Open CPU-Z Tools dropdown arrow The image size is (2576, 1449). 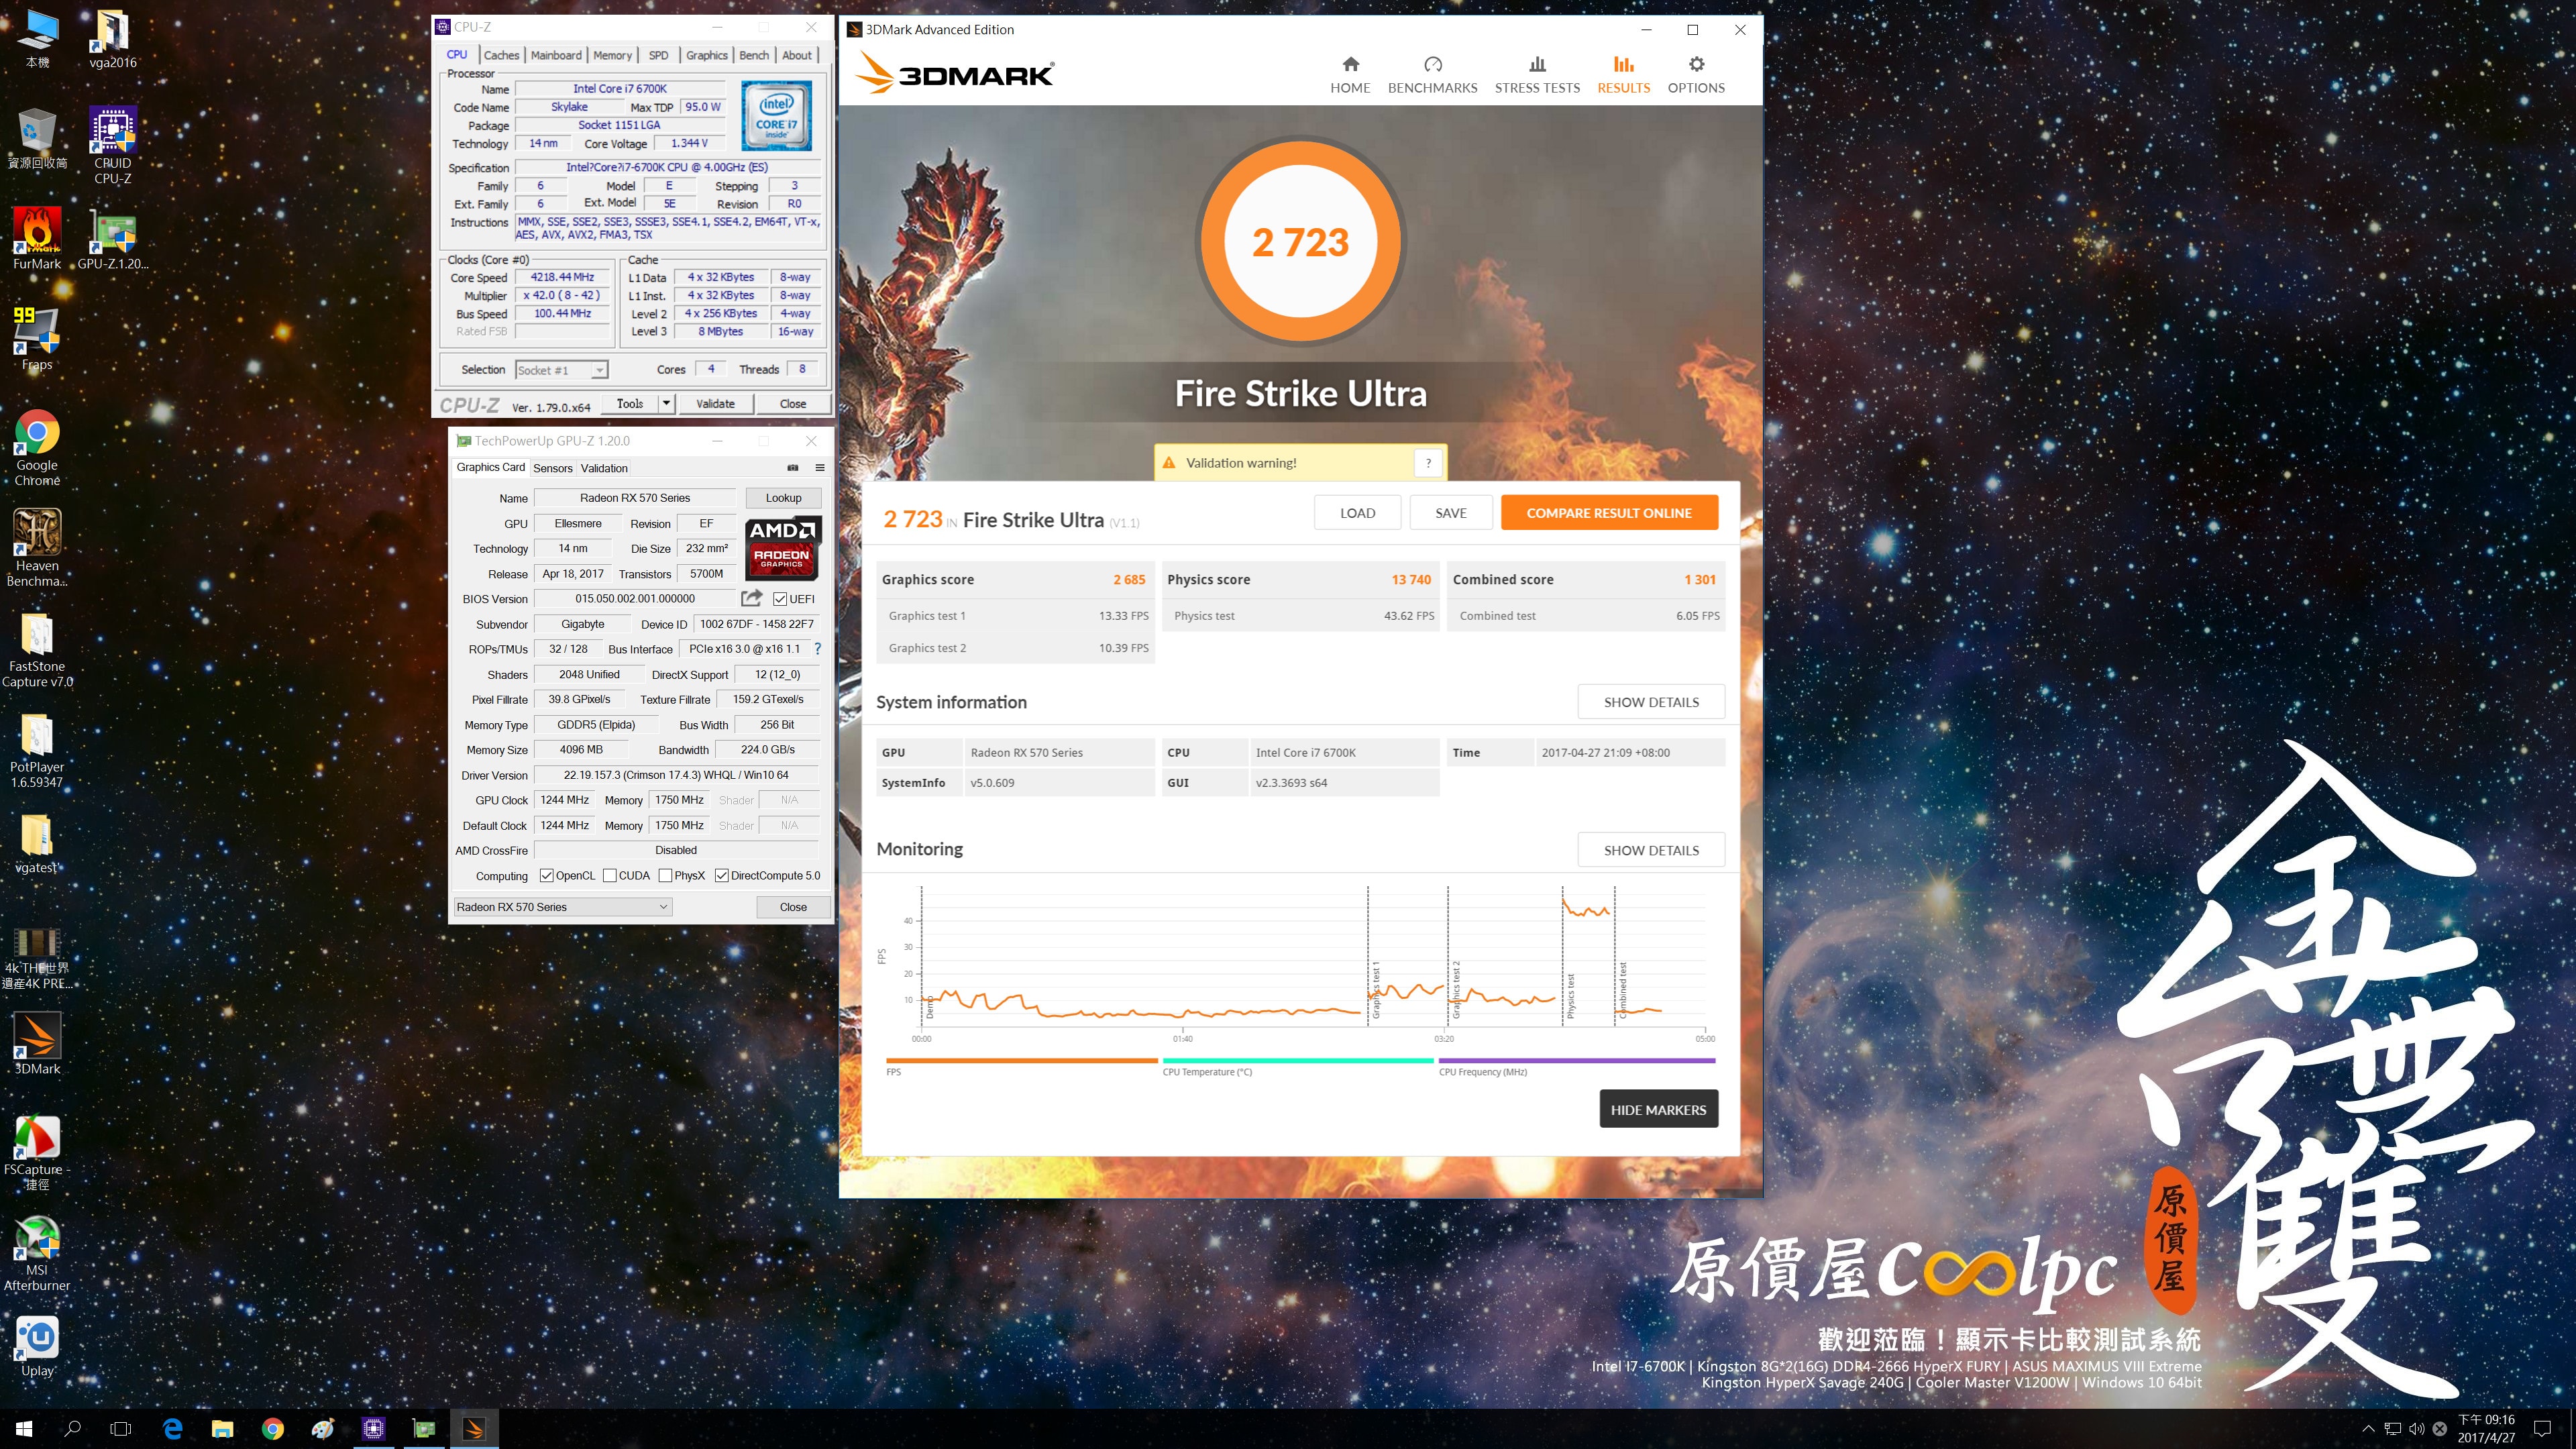(666, 403)
